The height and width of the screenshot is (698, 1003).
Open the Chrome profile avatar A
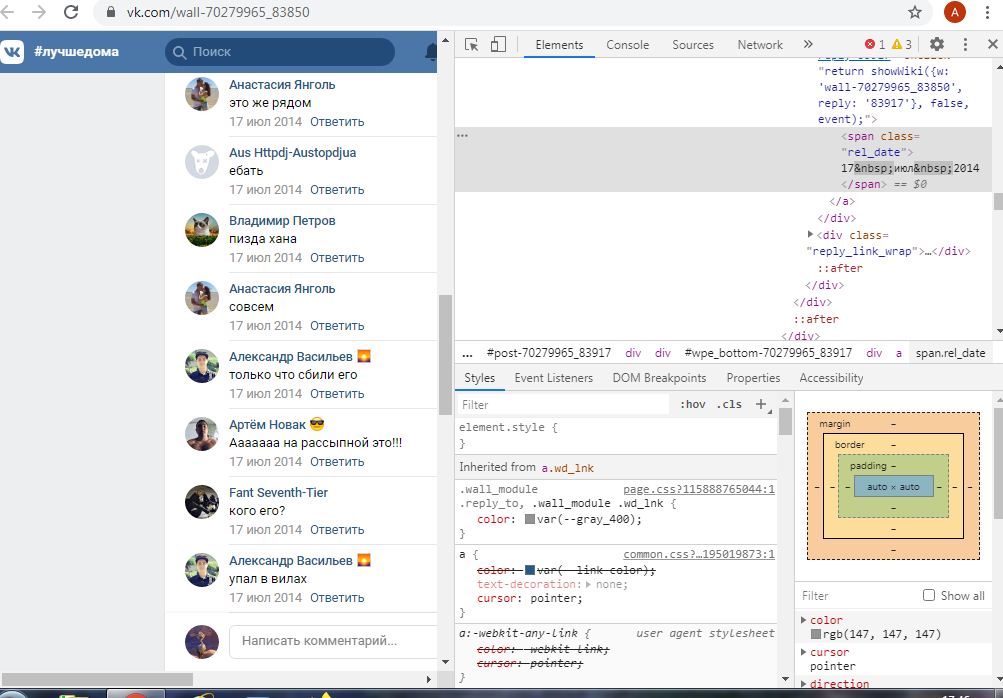(954, 12)
